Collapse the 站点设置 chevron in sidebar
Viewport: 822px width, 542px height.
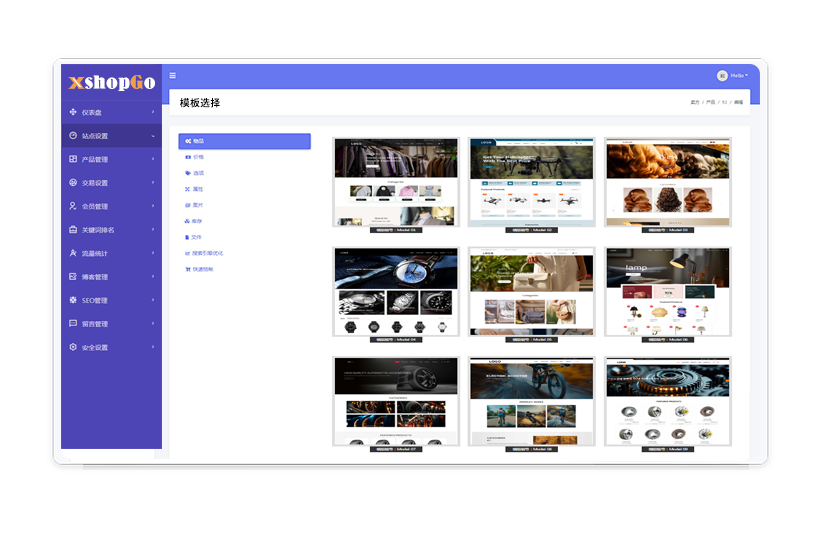(153, 136)
